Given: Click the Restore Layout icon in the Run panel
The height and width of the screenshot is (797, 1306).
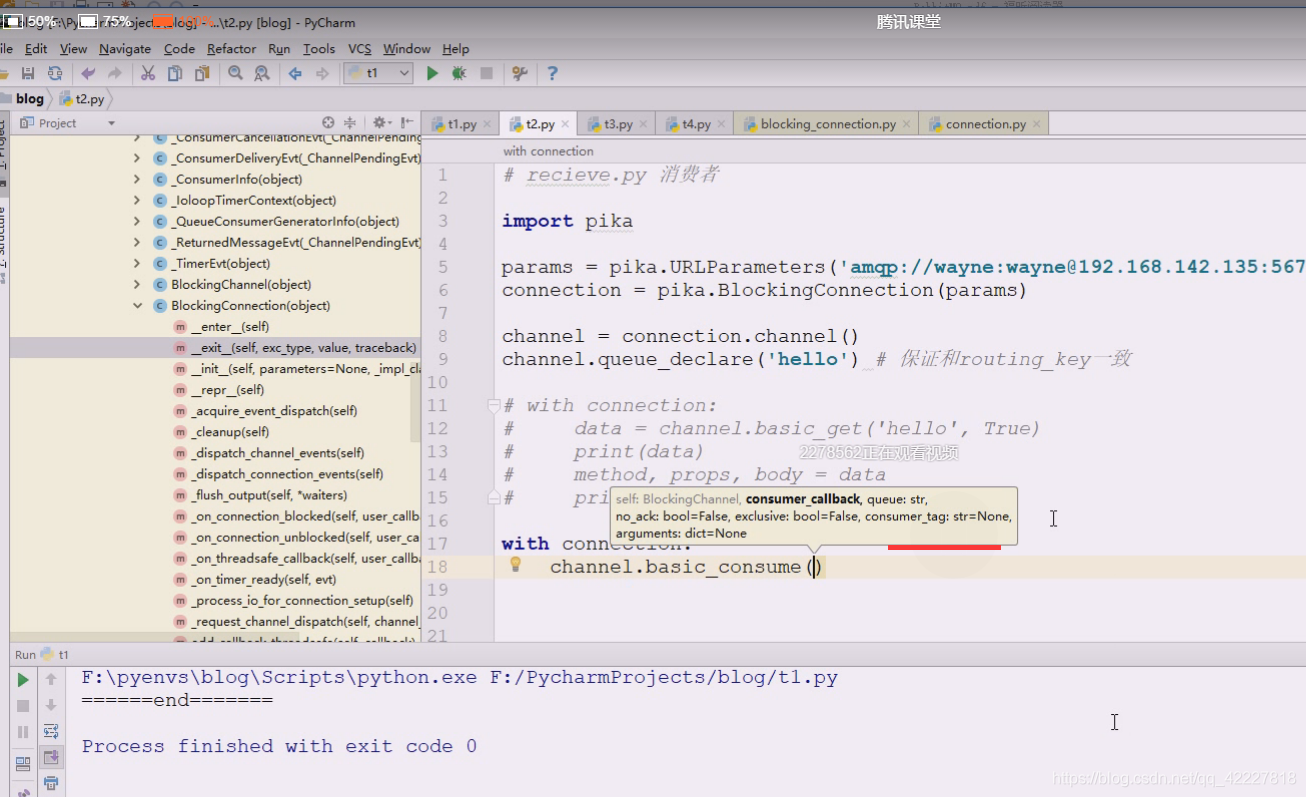Looking at the screenshot, I should pyautogui.click(x=23, y=764).
